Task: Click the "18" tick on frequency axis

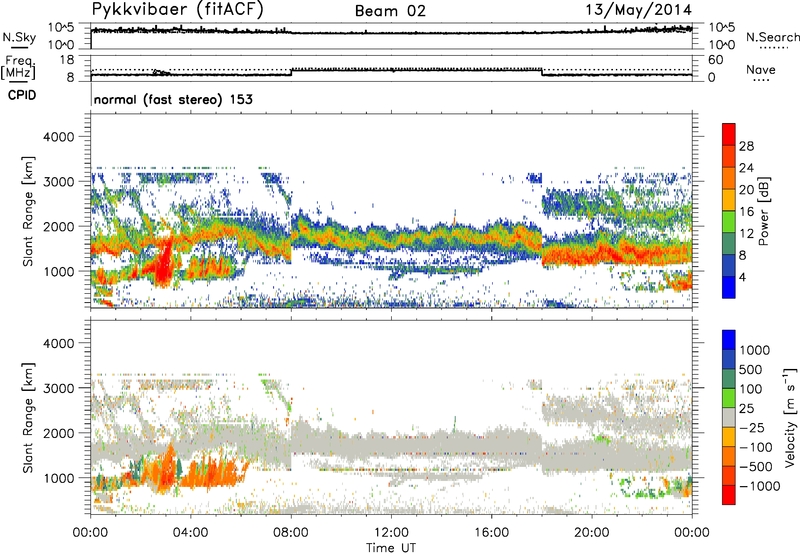Action: pyautogui.click(x=67, y=60)
